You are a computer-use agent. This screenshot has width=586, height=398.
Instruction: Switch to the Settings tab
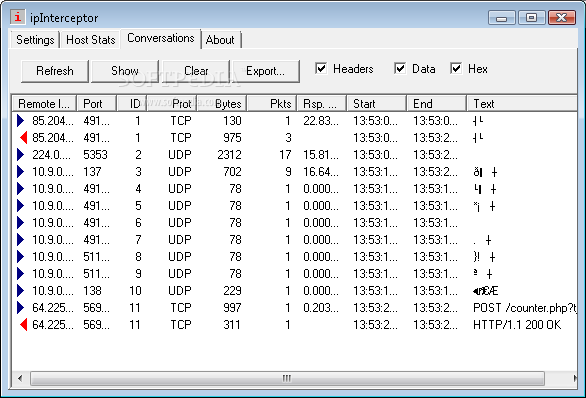35,40
